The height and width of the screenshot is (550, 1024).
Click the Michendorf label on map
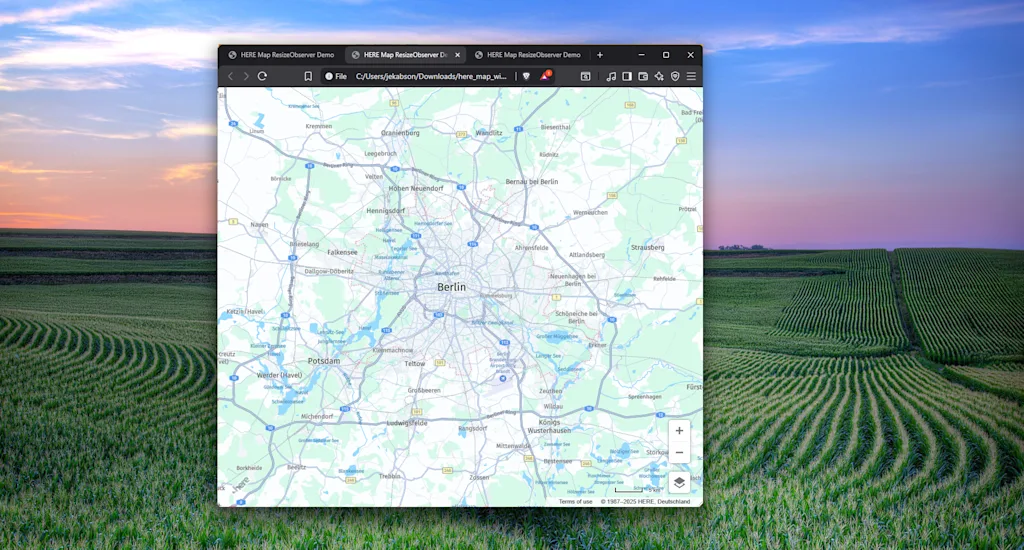click(317, 417)
